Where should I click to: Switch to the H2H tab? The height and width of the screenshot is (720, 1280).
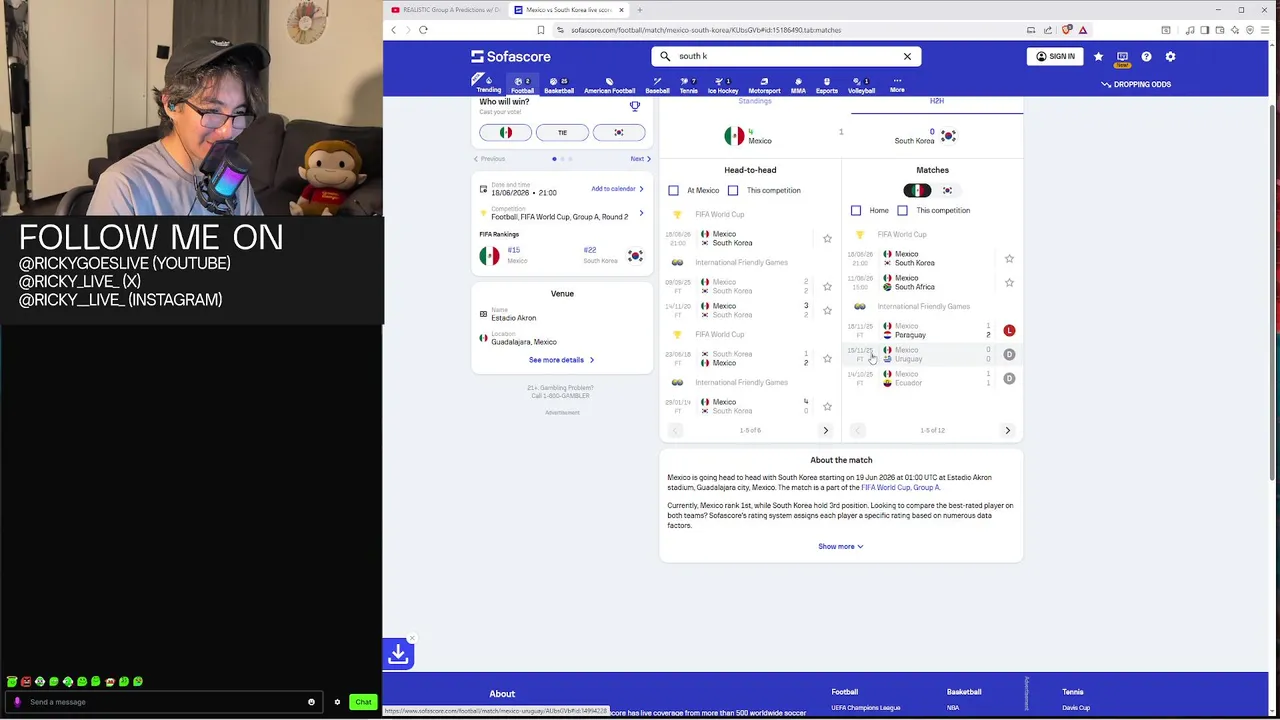pos(937,102)
